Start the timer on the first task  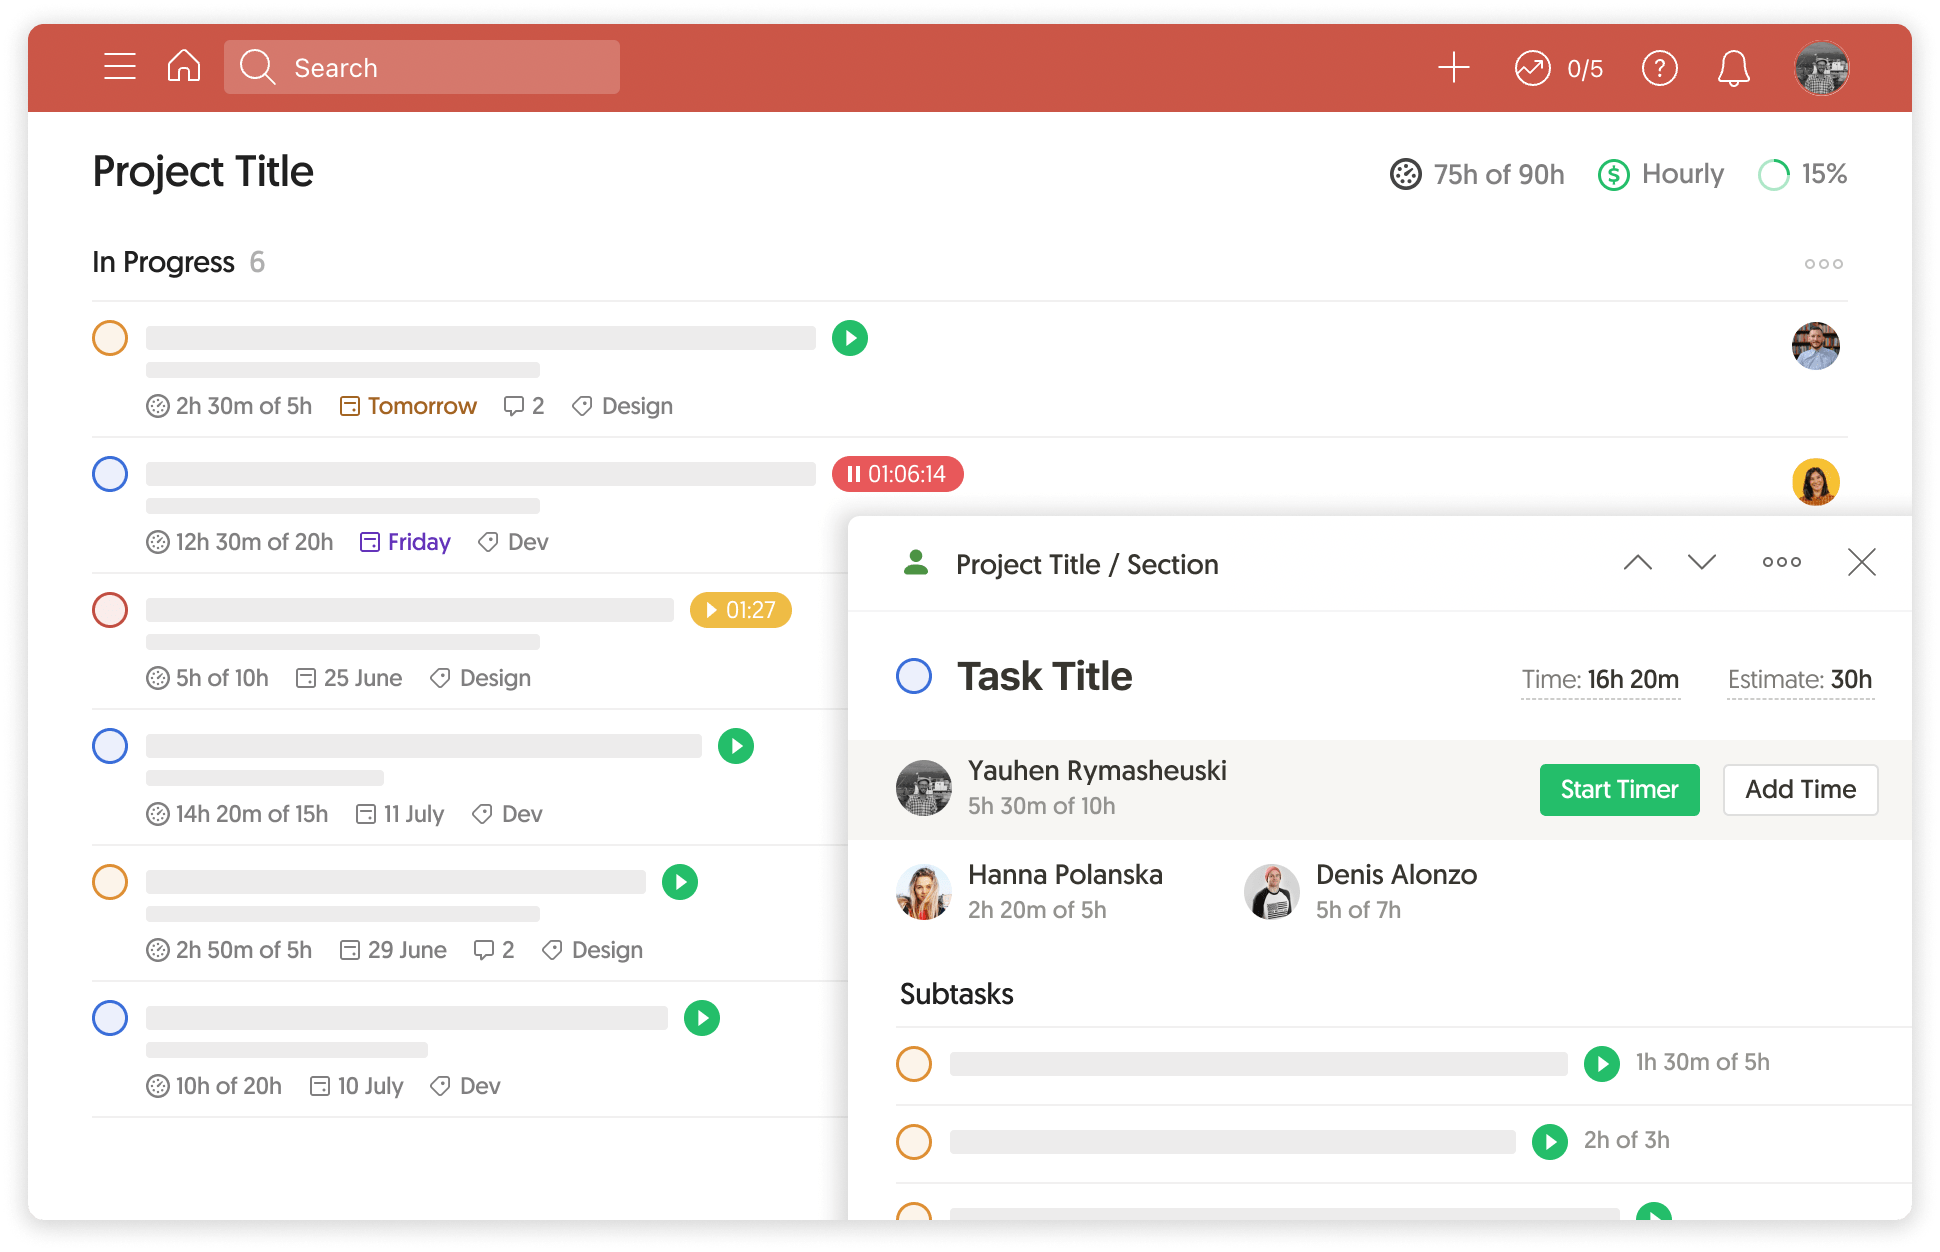click(x=849, y=338)
